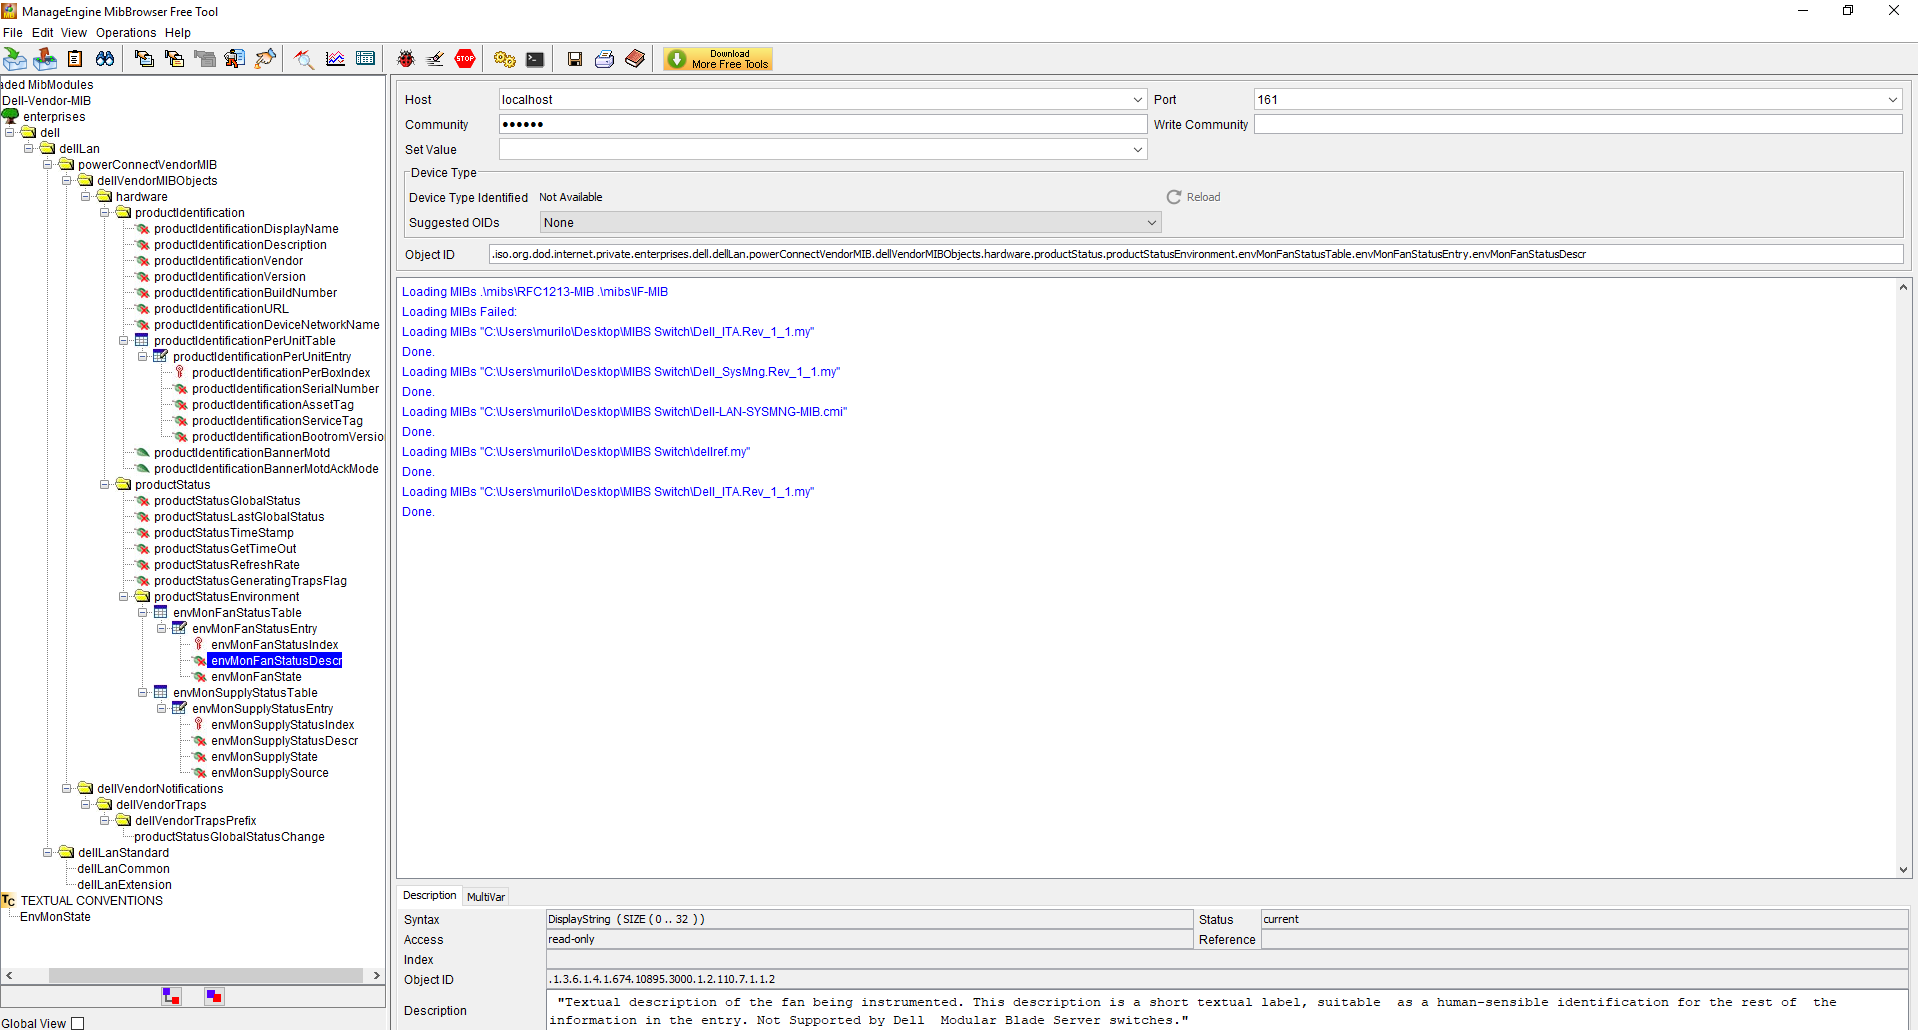
Task: Click the greyed GetBulk toolbar icon
Action: point(204,59)
